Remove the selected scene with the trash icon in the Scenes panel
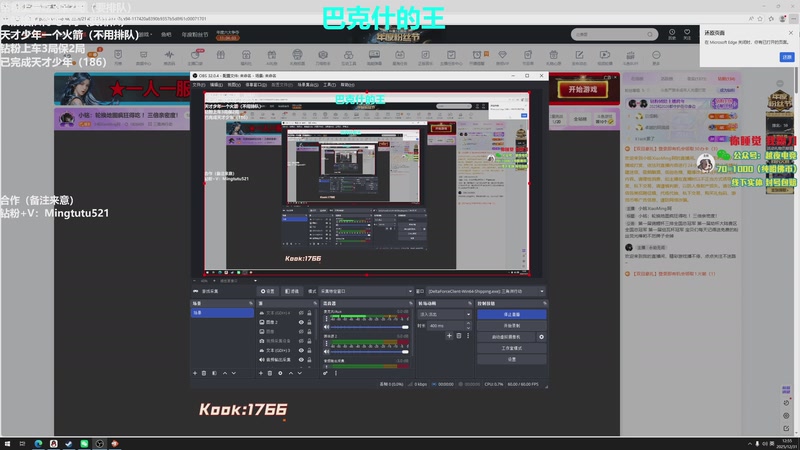 pos(204,373)
